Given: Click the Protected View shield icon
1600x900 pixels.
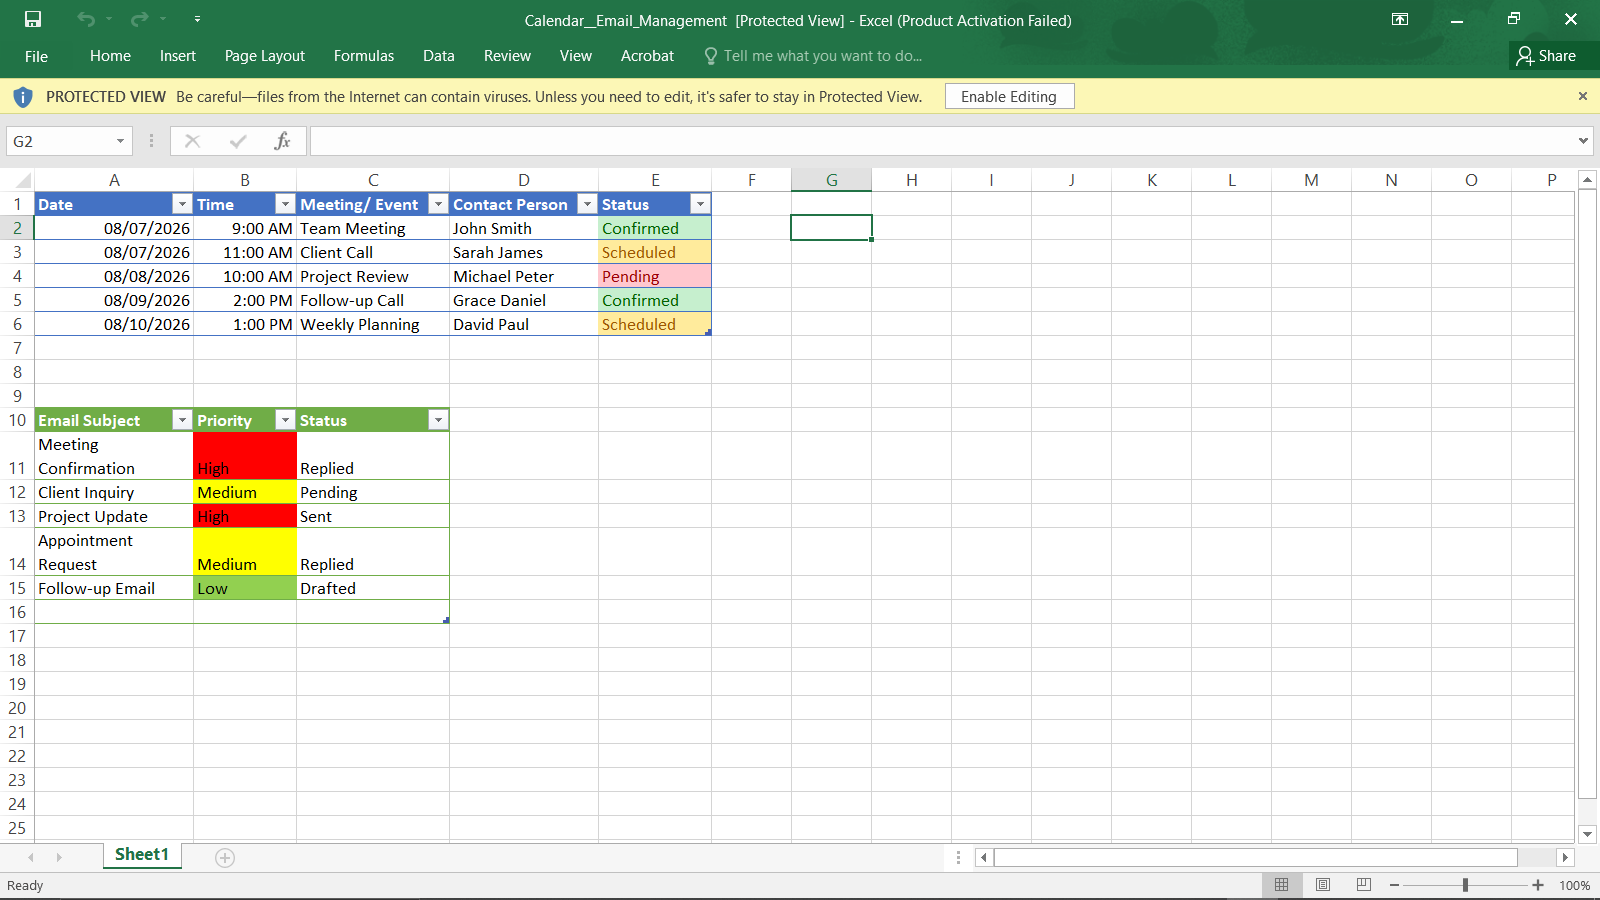Looking at the screenshot, I should coord(23,97).
